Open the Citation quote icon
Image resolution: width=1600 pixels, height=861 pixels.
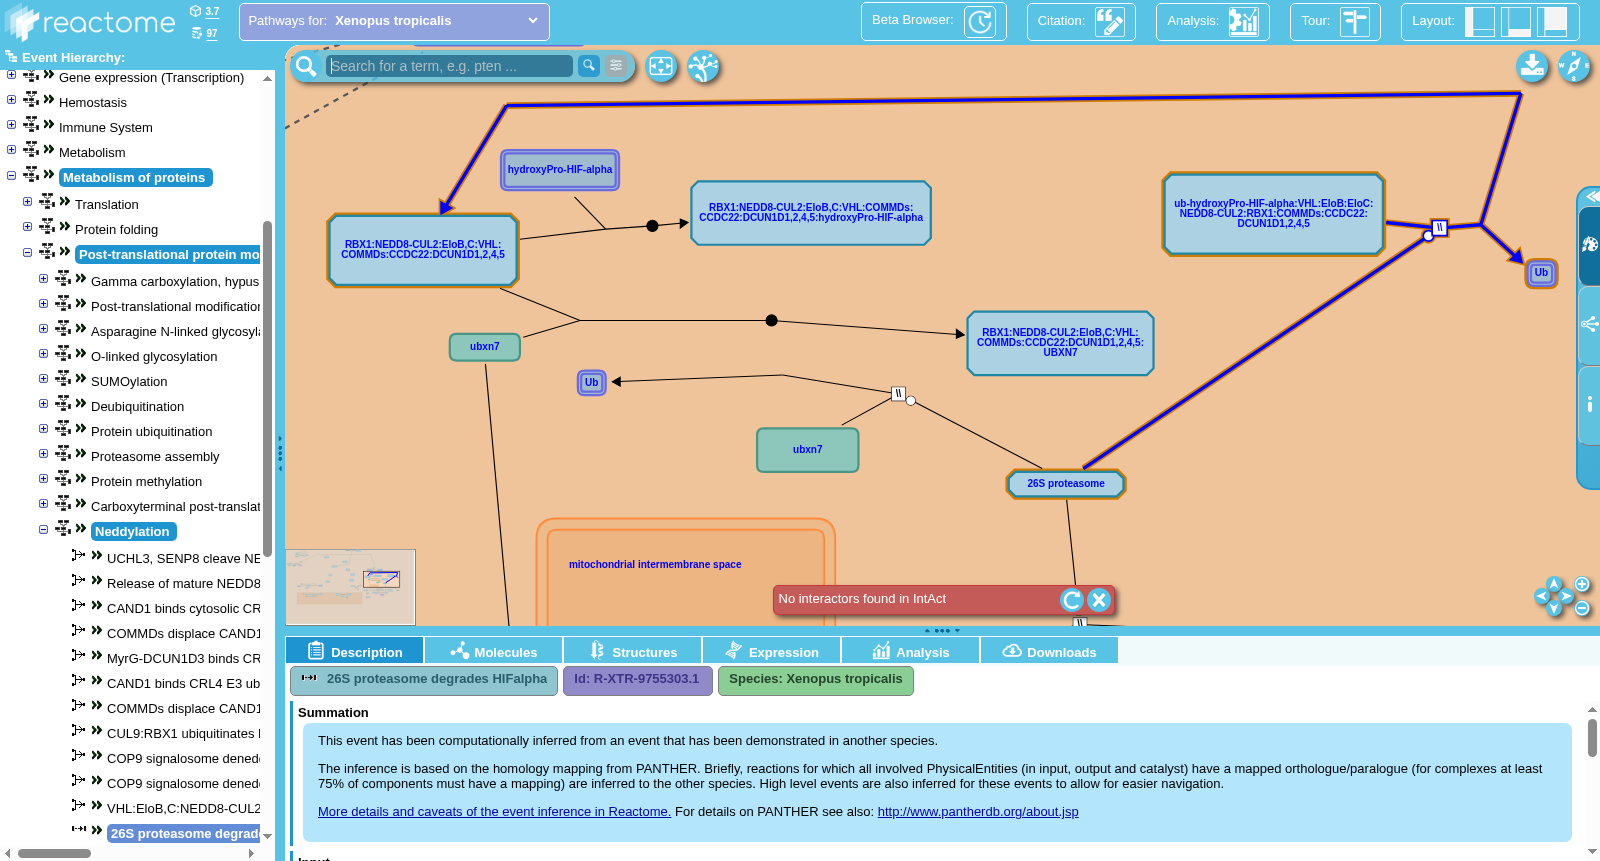tap(1110, 21)
